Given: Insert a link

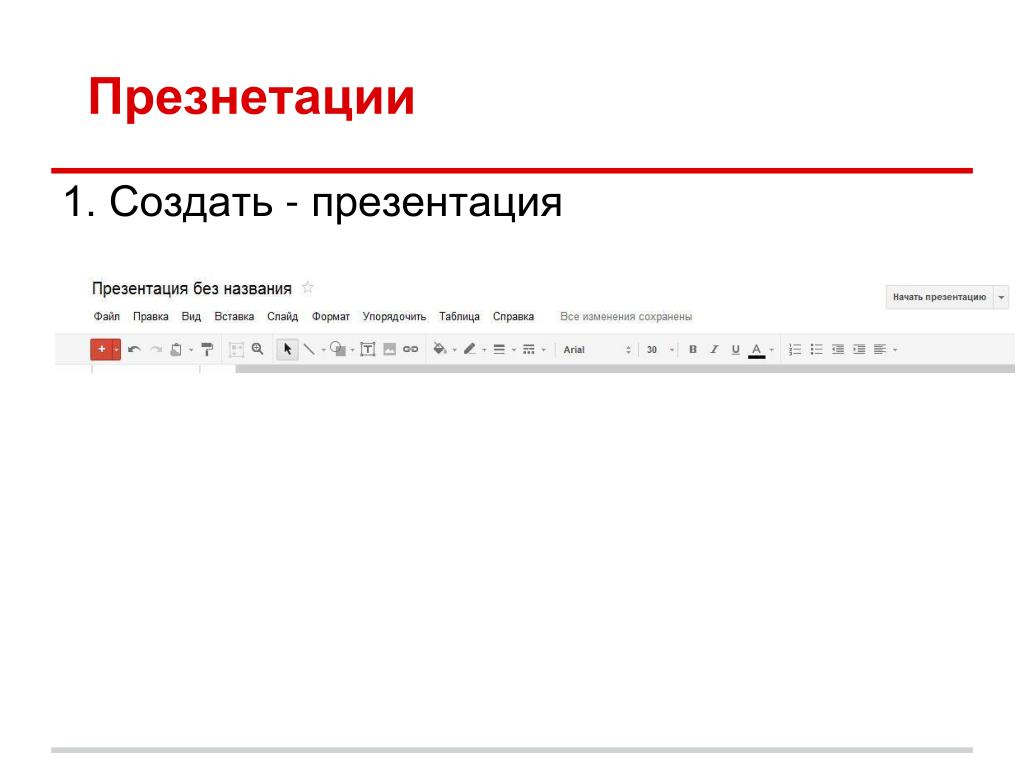Looking at the screenshot, I should 410,349.
